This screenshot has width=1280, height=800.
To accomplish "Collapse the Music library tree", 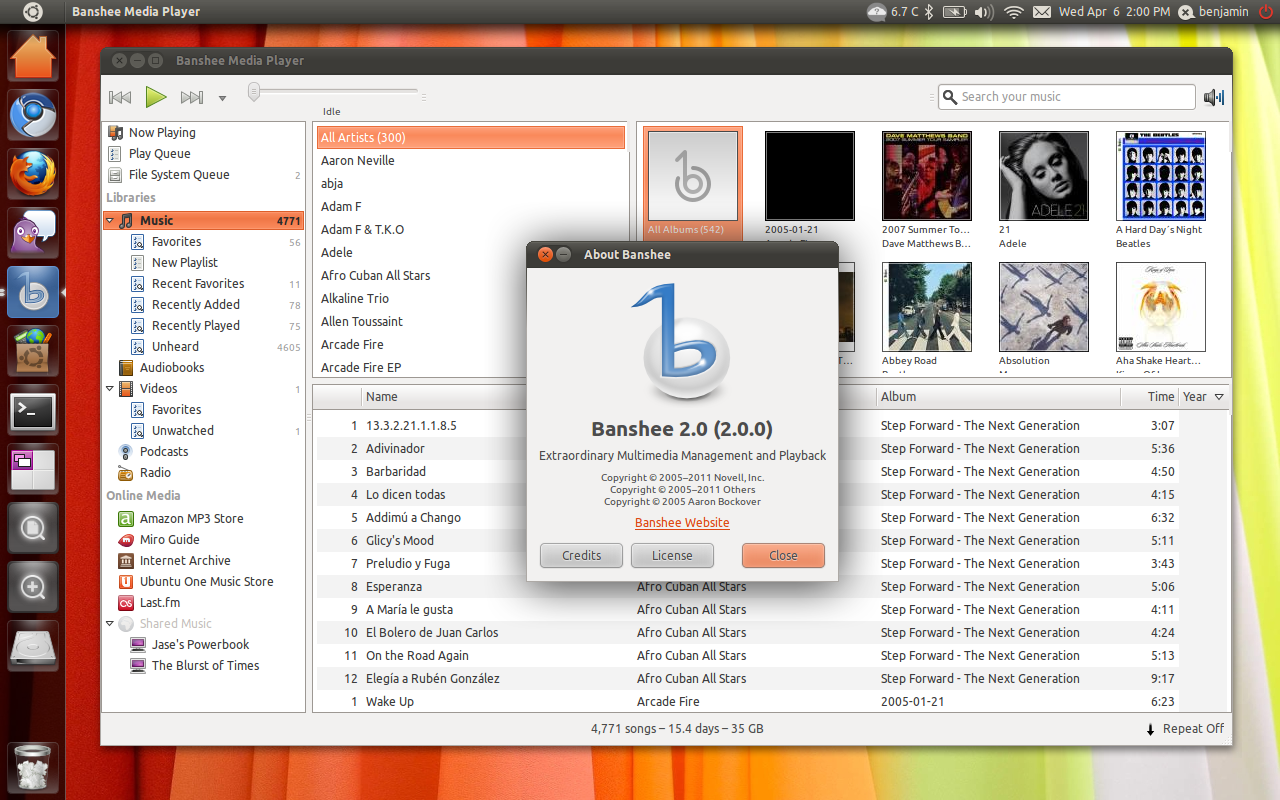I will (110, 221).
